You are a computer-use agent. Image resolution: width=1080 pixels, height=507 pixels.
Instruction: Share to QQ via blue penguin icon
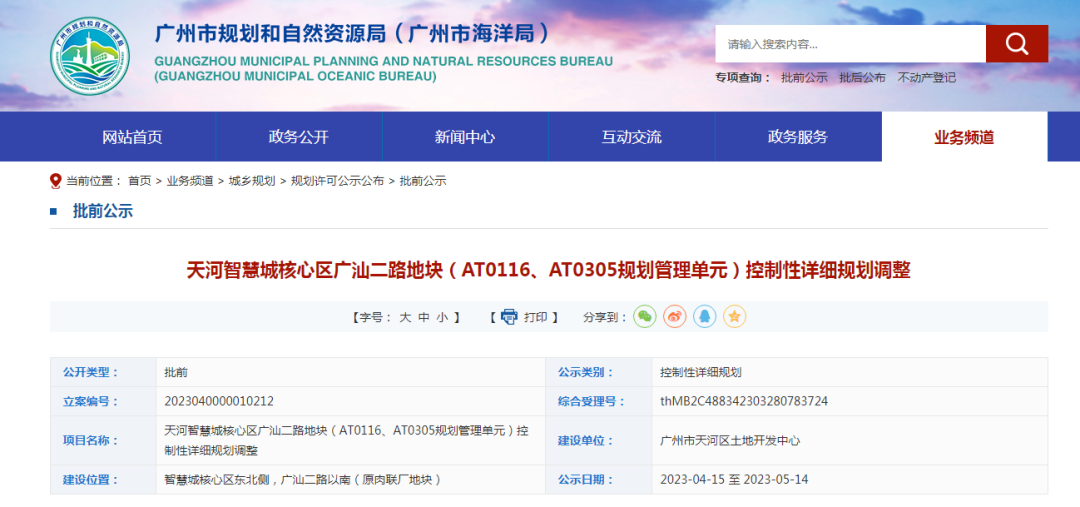tap(705, 316)
